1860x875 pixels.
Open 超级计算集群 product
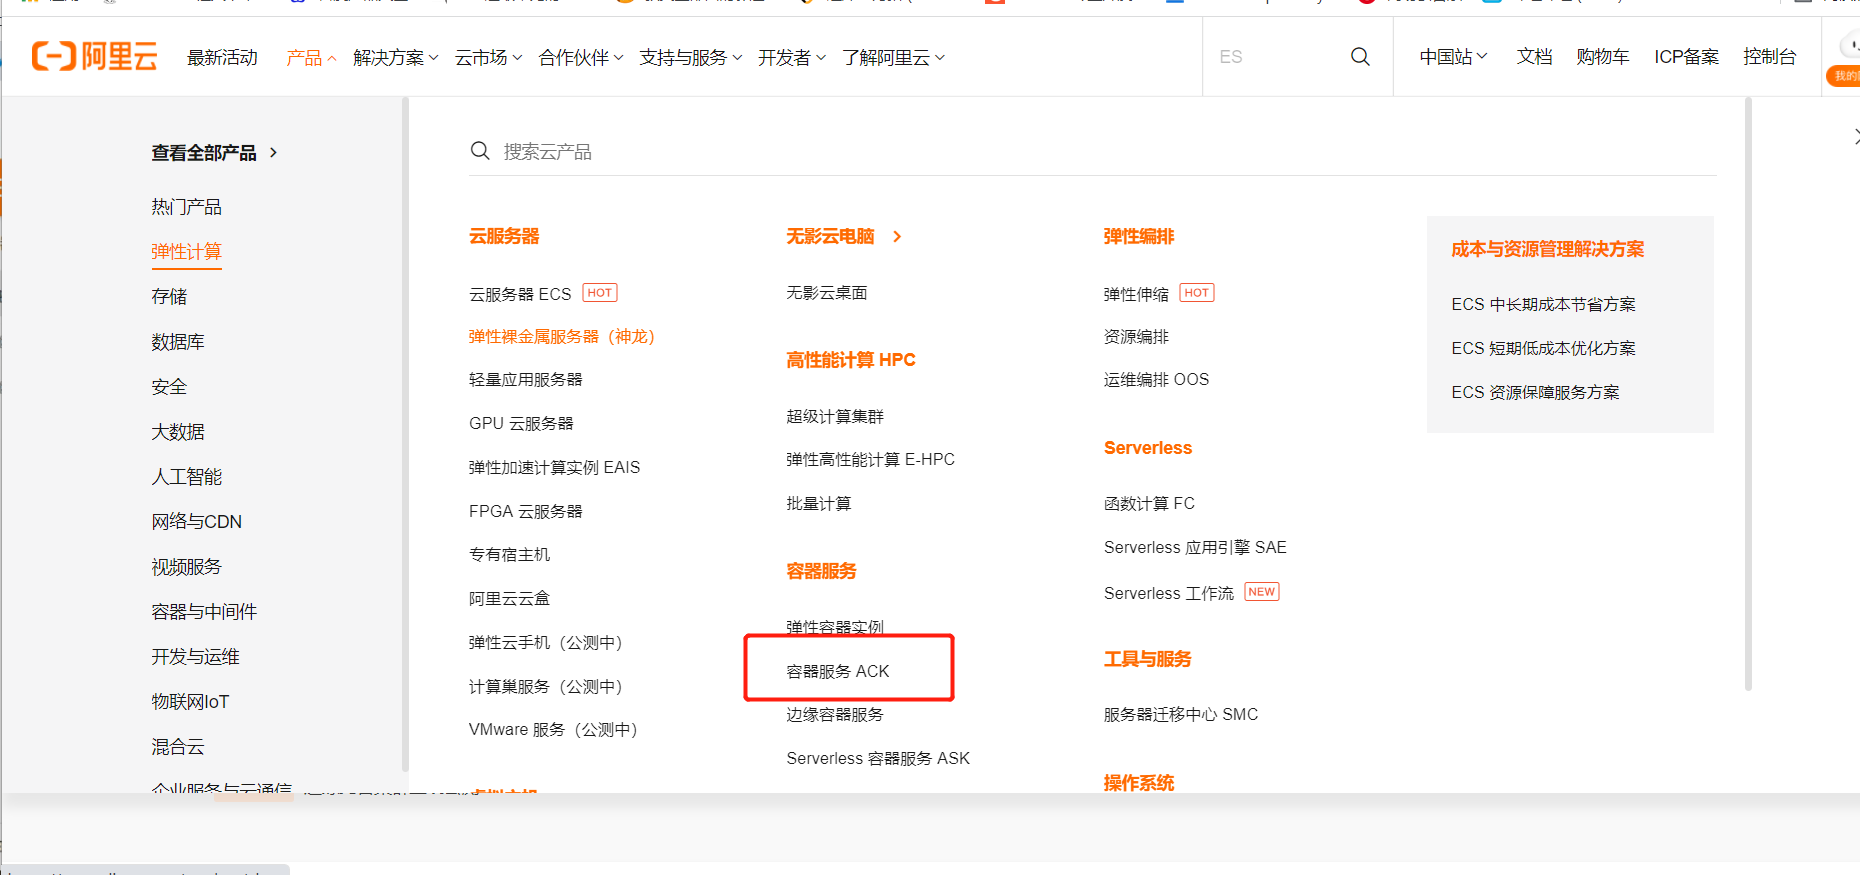(835, 417)
